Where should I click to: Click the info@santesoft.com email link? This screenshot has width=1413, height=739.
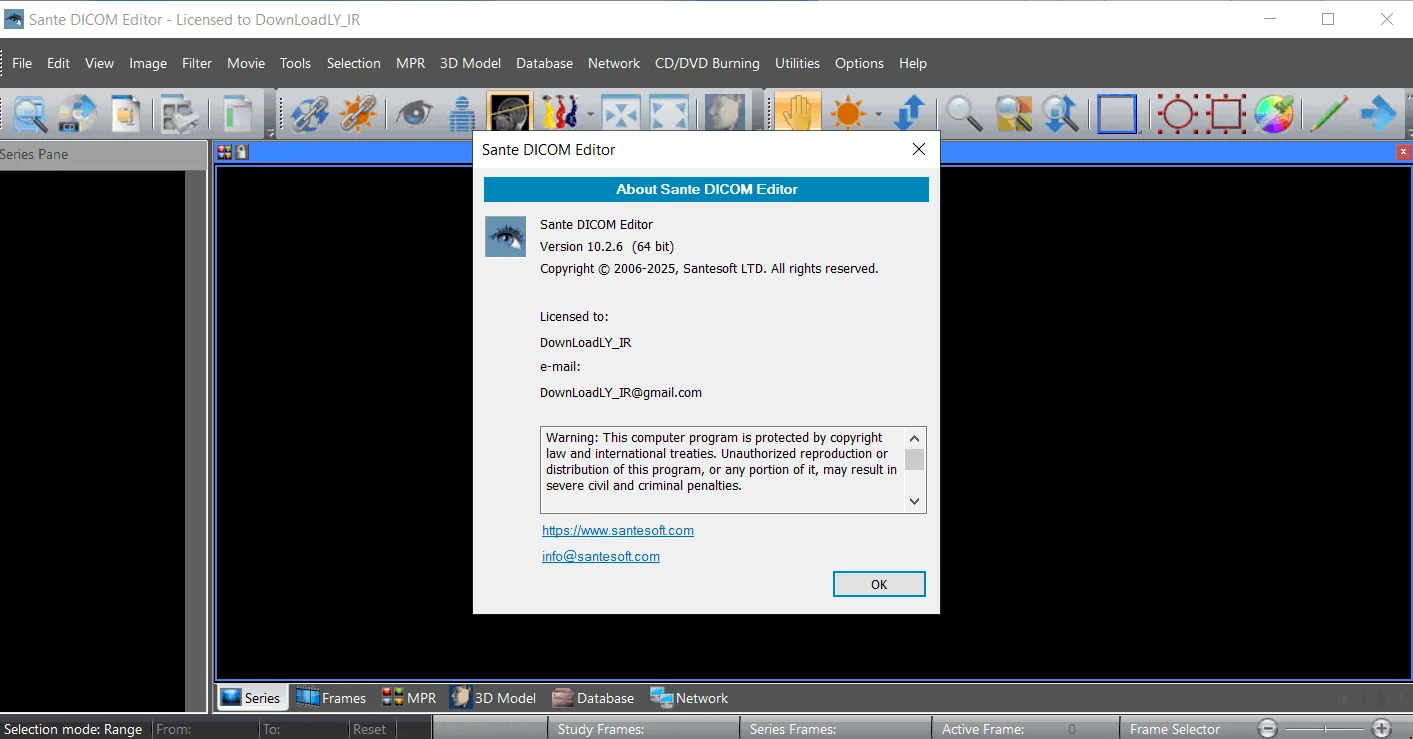[x=601, y=557]
